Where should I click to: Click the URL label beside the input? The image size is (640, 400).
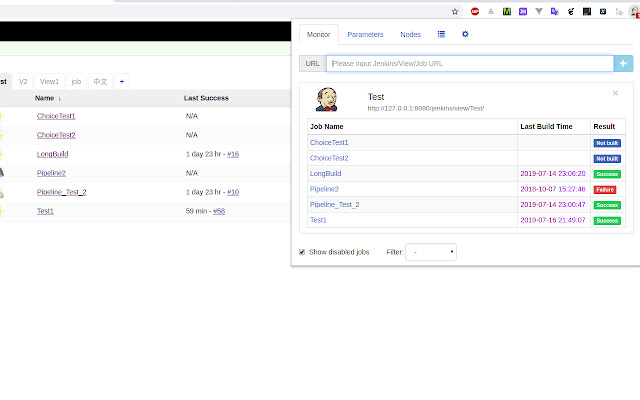pos(313,64)
